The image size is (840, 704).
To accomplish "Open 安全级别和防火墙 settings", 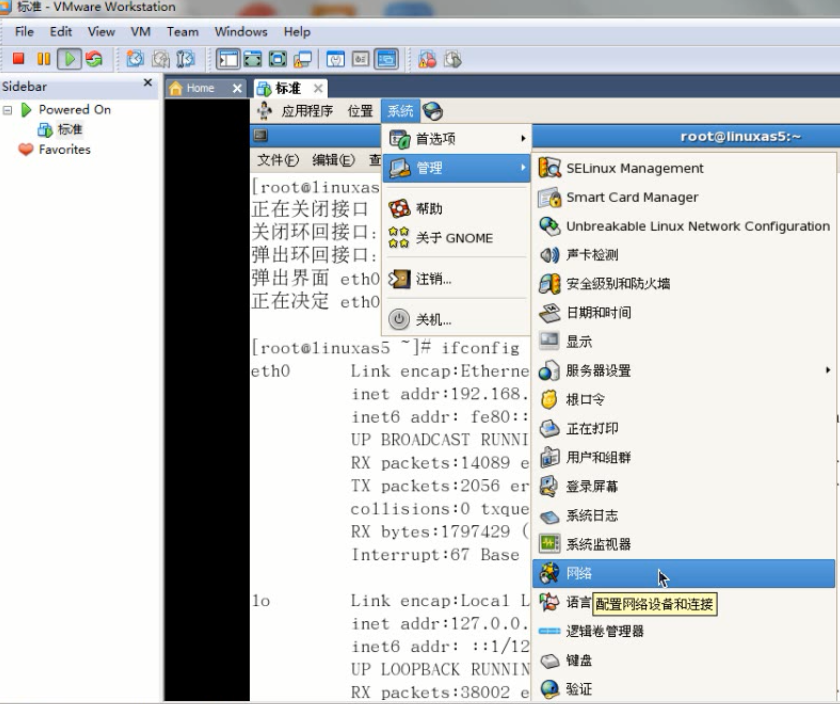I will pos(684,284).
